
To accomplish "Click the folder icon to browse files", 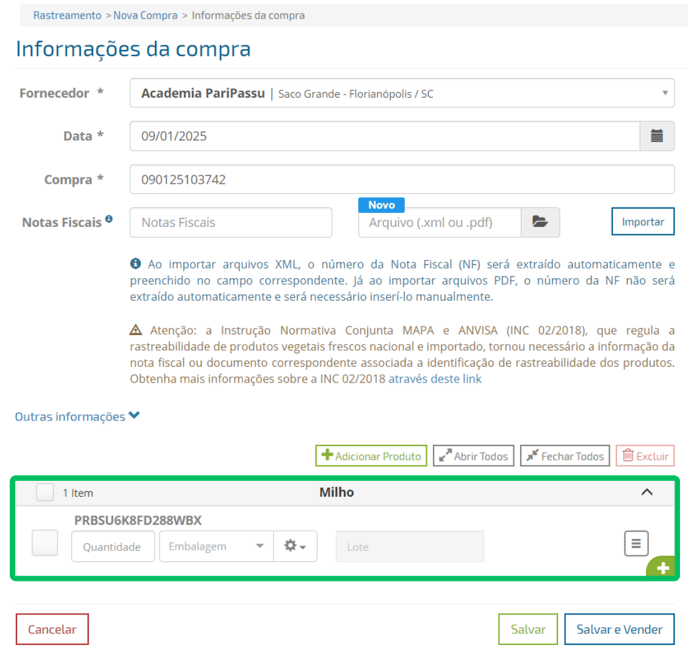I will point(540,222).
